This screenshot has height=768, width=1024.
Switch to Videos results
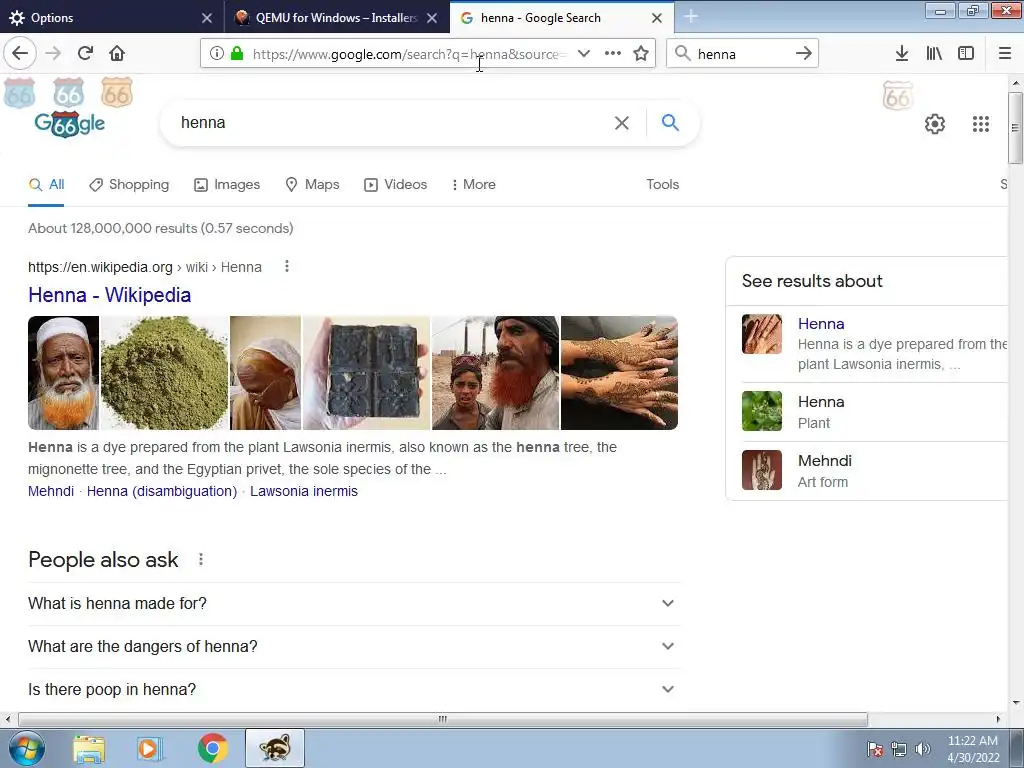click(x=396, y=185)
